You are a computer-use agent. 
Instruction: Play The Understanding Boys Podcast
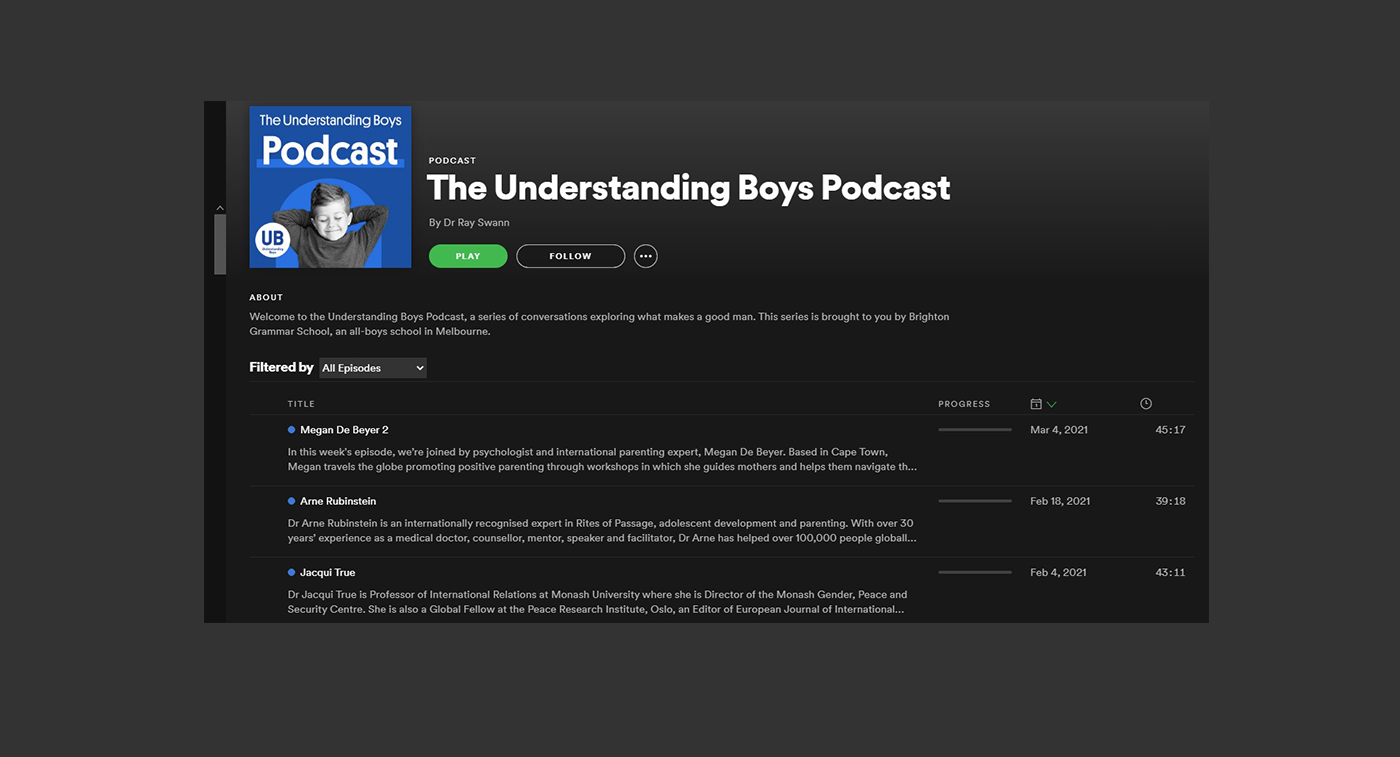(468, 256)
